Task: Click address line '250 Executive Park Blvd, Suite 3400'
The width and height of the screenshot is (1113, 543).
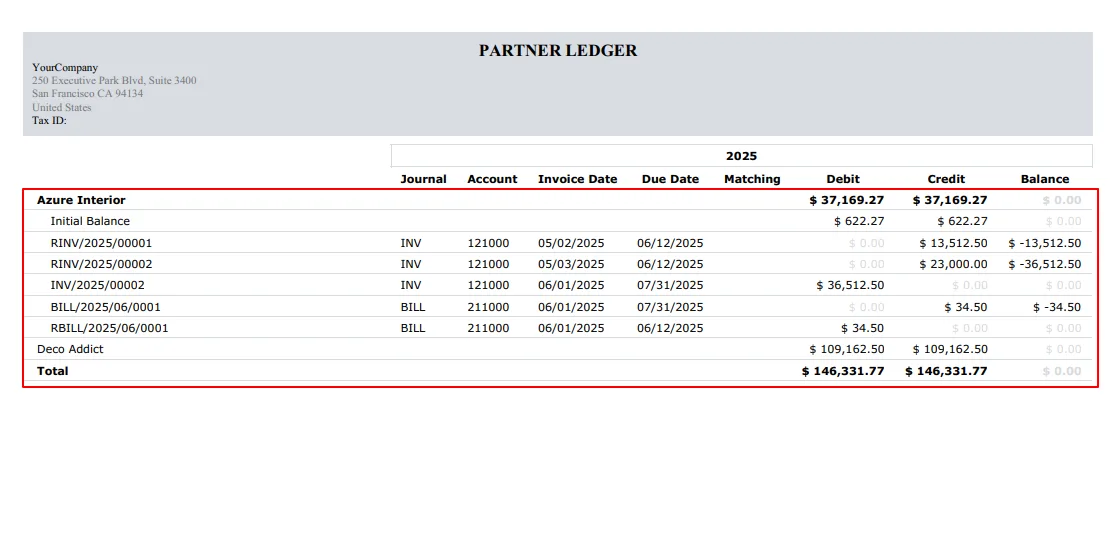Action: tap(114, 80)
